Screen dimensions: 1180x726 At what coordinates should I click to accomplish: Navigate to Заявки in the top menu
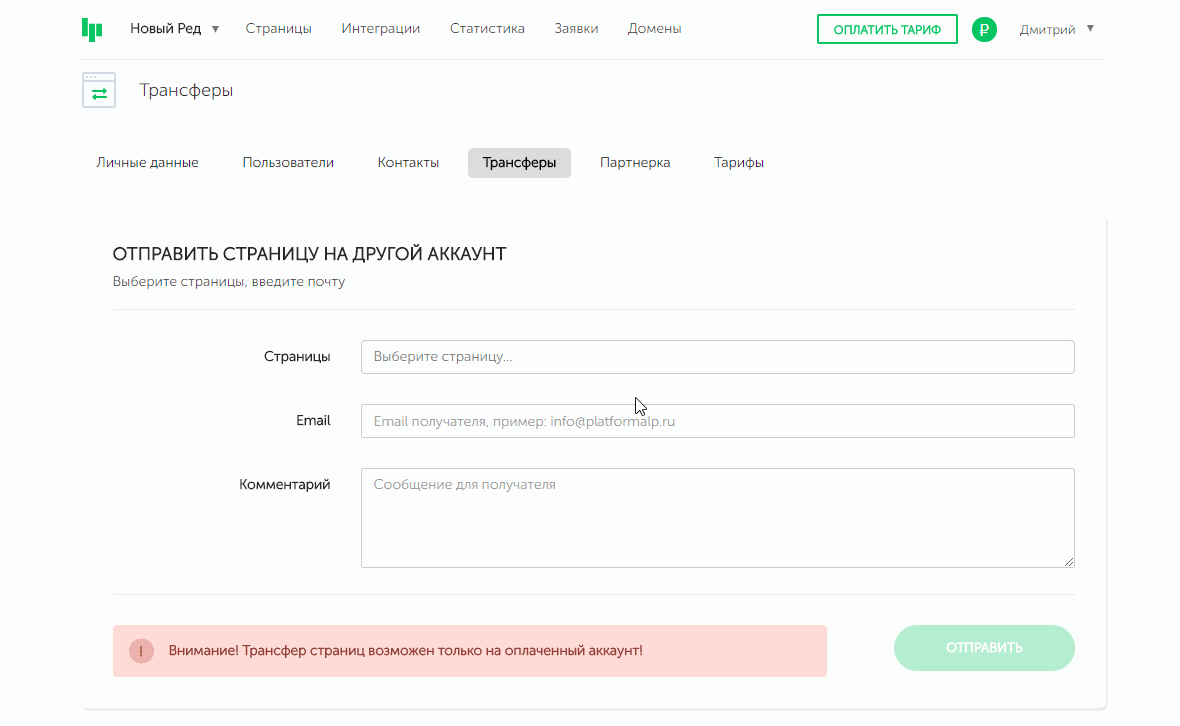coord(576,29)
